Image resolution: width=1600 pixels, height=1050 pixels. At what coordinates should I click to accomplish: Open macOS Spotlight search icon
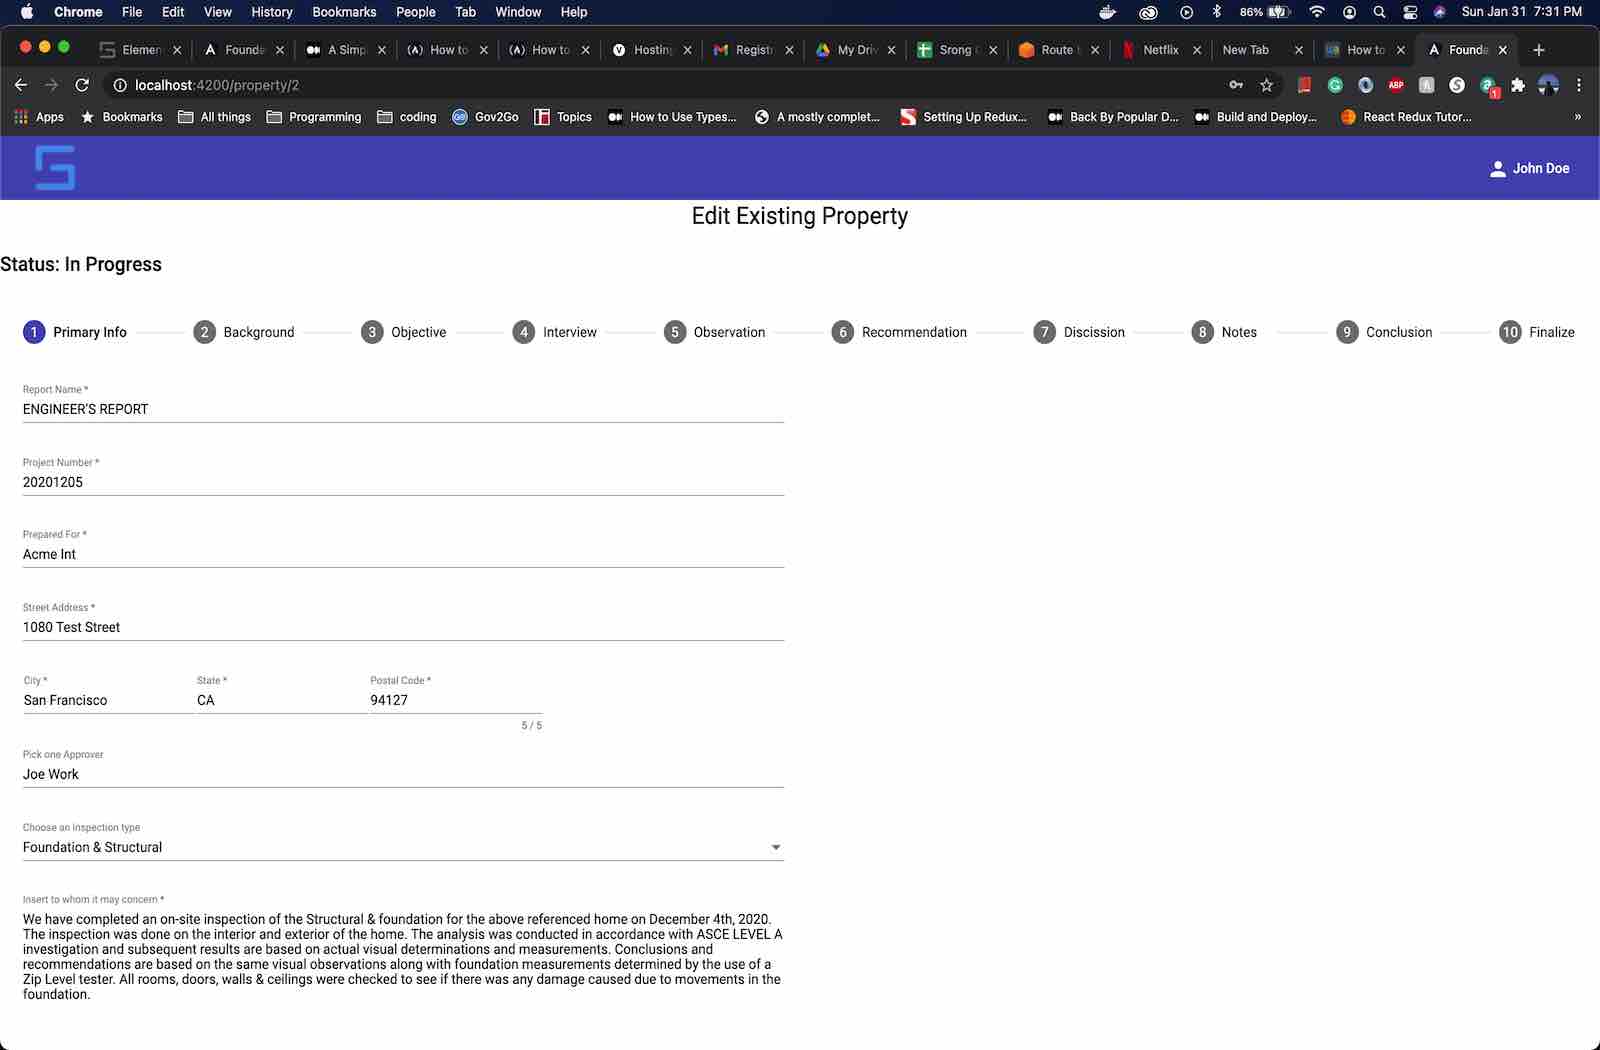[1379, 12]
